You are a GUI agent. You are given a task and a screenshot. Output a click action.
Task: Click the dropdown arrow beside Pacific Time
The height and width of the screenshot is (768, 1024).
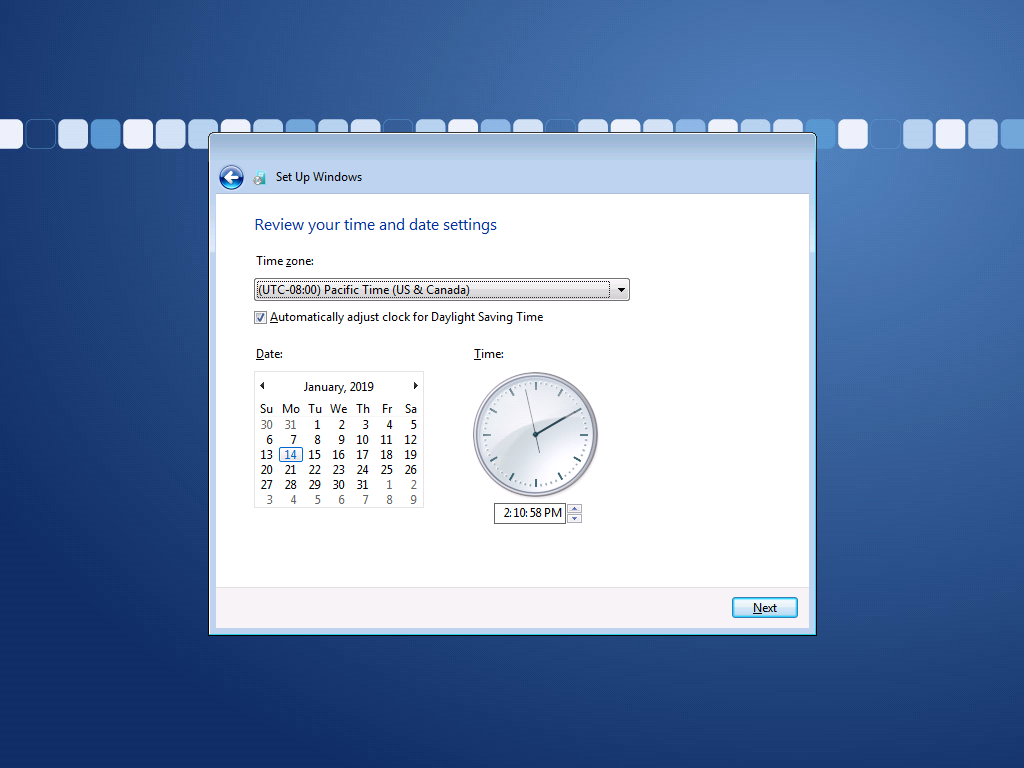pos(621,290)
